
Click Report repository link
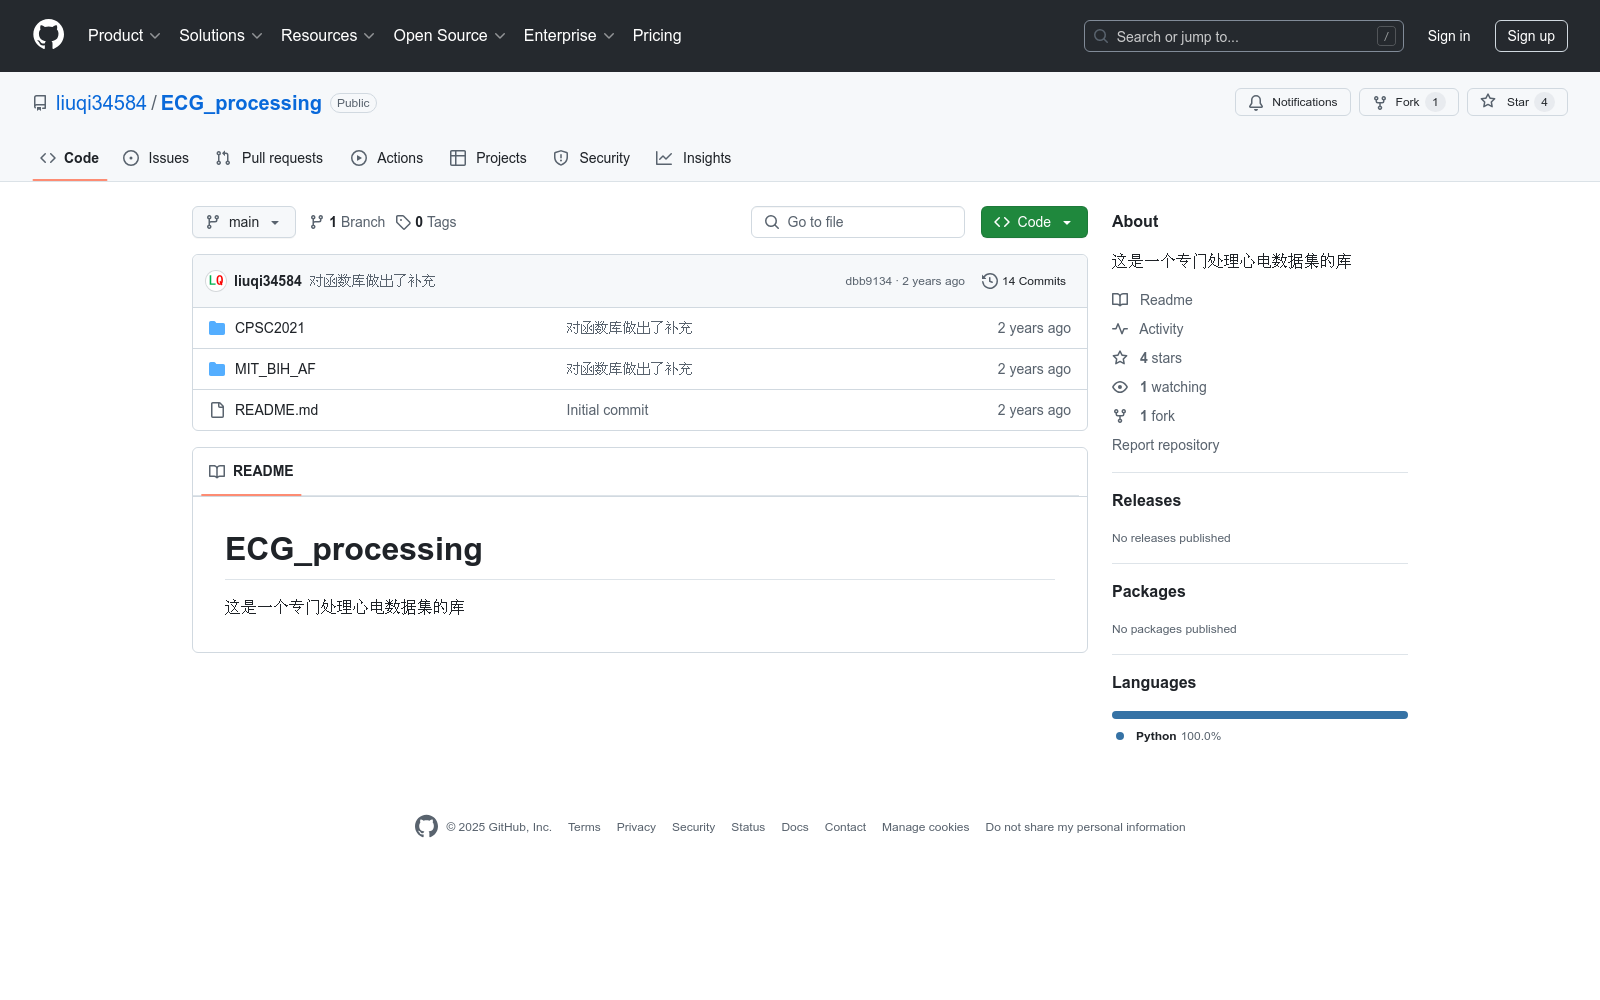pos(1166,445)
